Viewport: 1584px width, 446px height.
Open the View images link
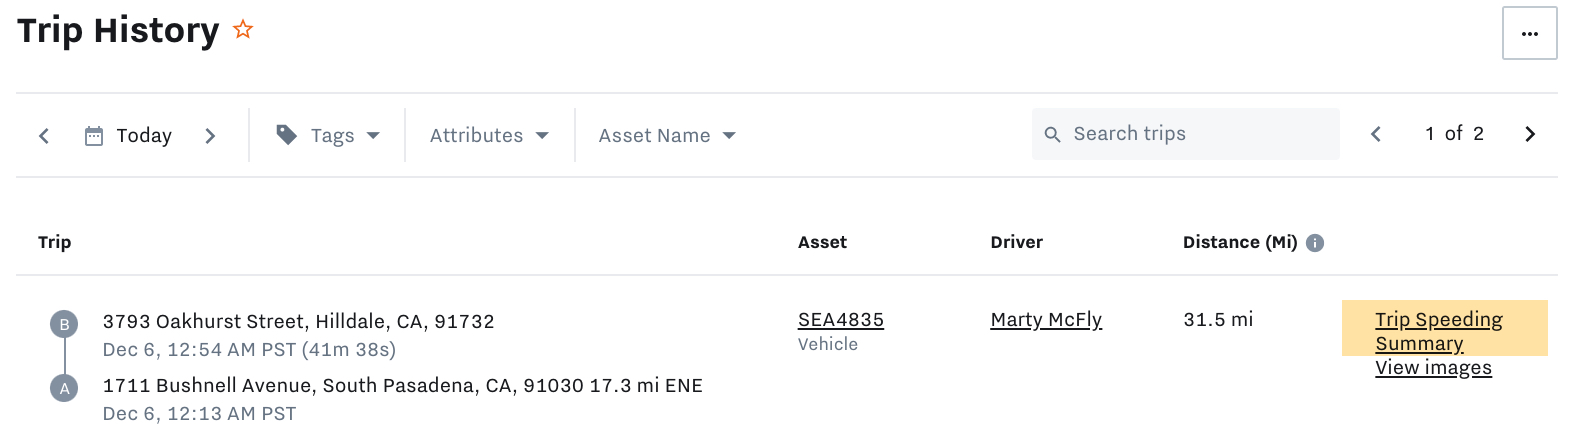1433,368
